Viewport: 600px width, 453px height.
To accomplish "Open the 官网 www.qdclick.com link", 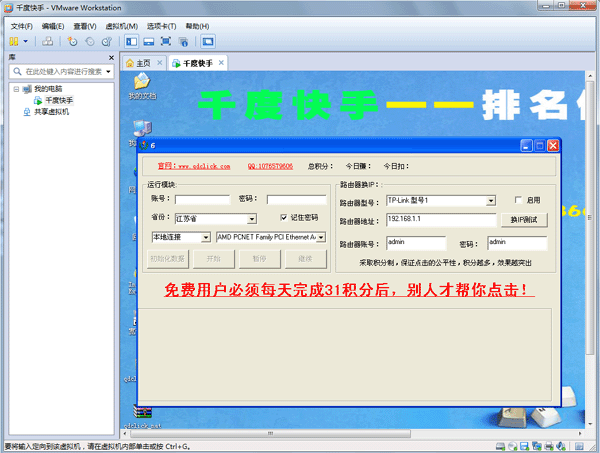I will 194,166.
